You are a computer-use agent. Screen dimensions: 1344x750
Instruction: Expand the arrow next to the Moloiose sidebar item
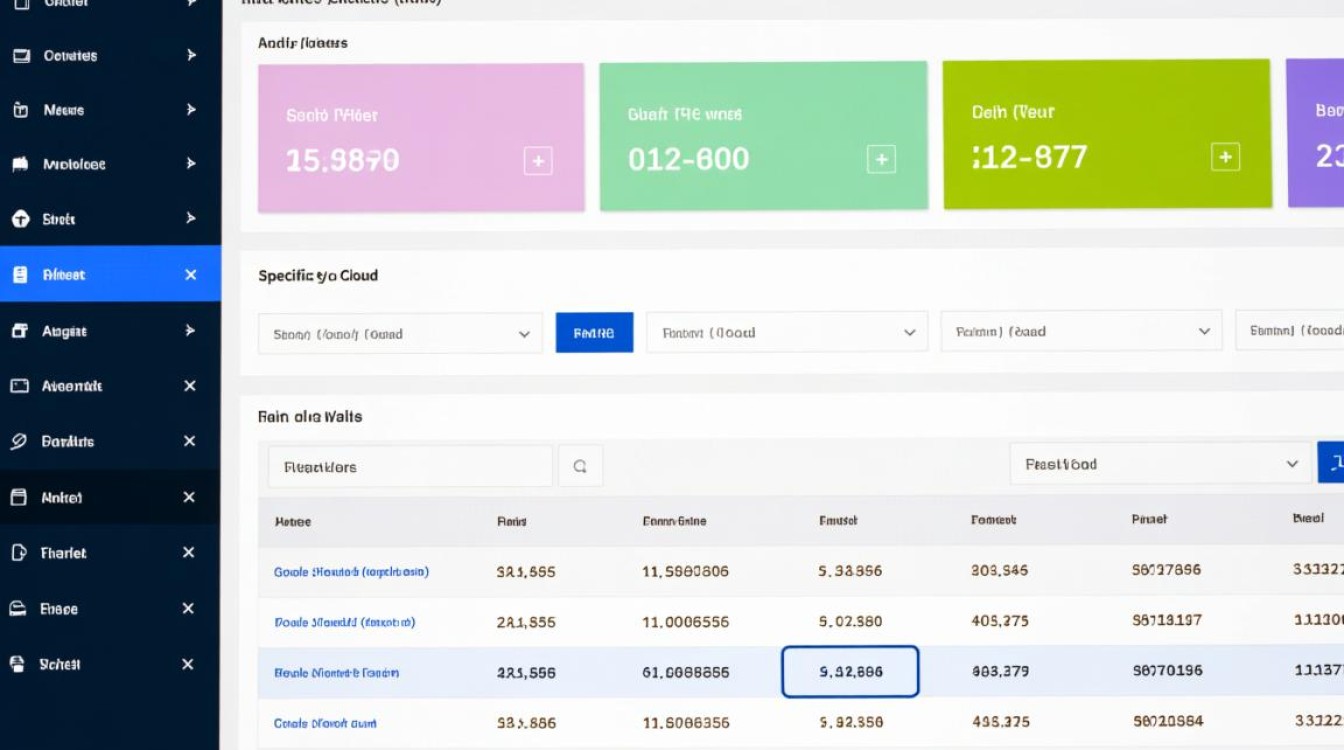click(190, 164)
